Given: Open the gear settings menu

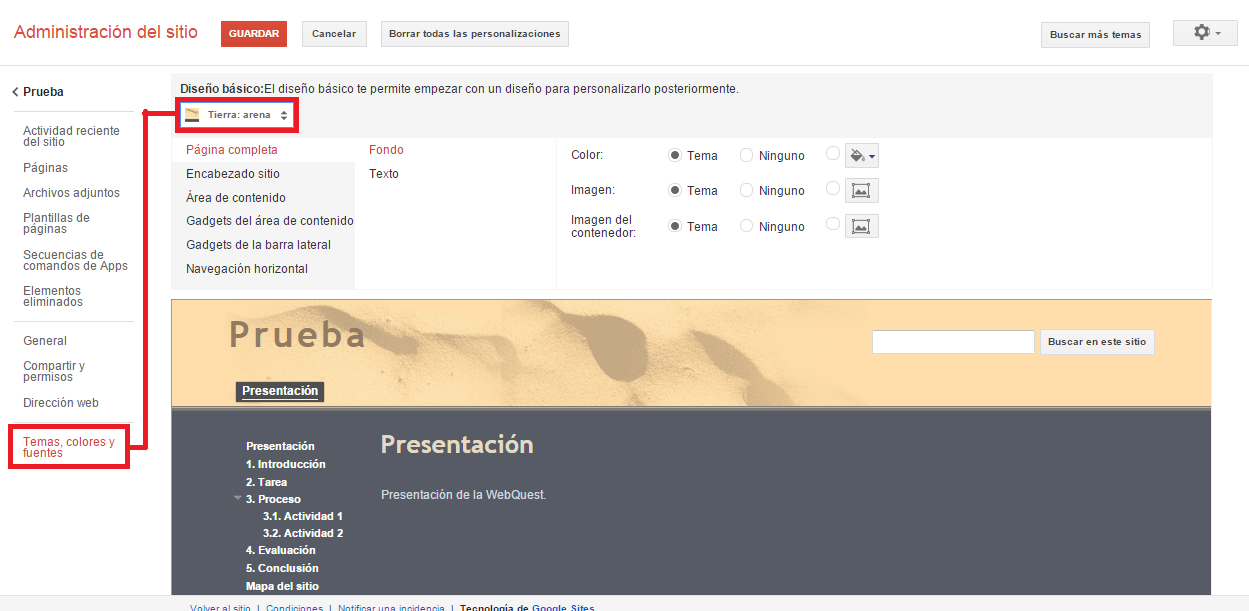Looking at the screenshot, I should [x=1205, y=33].
